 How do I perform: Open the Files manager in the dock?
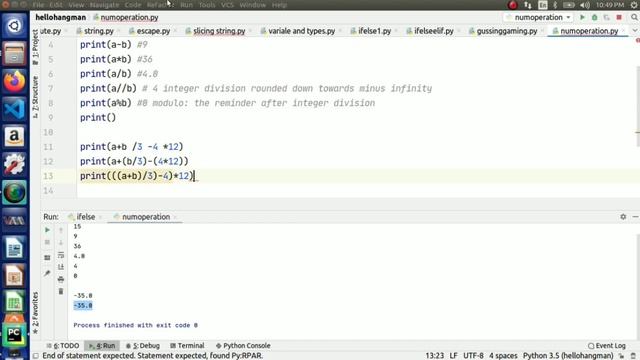coord(14,53)
